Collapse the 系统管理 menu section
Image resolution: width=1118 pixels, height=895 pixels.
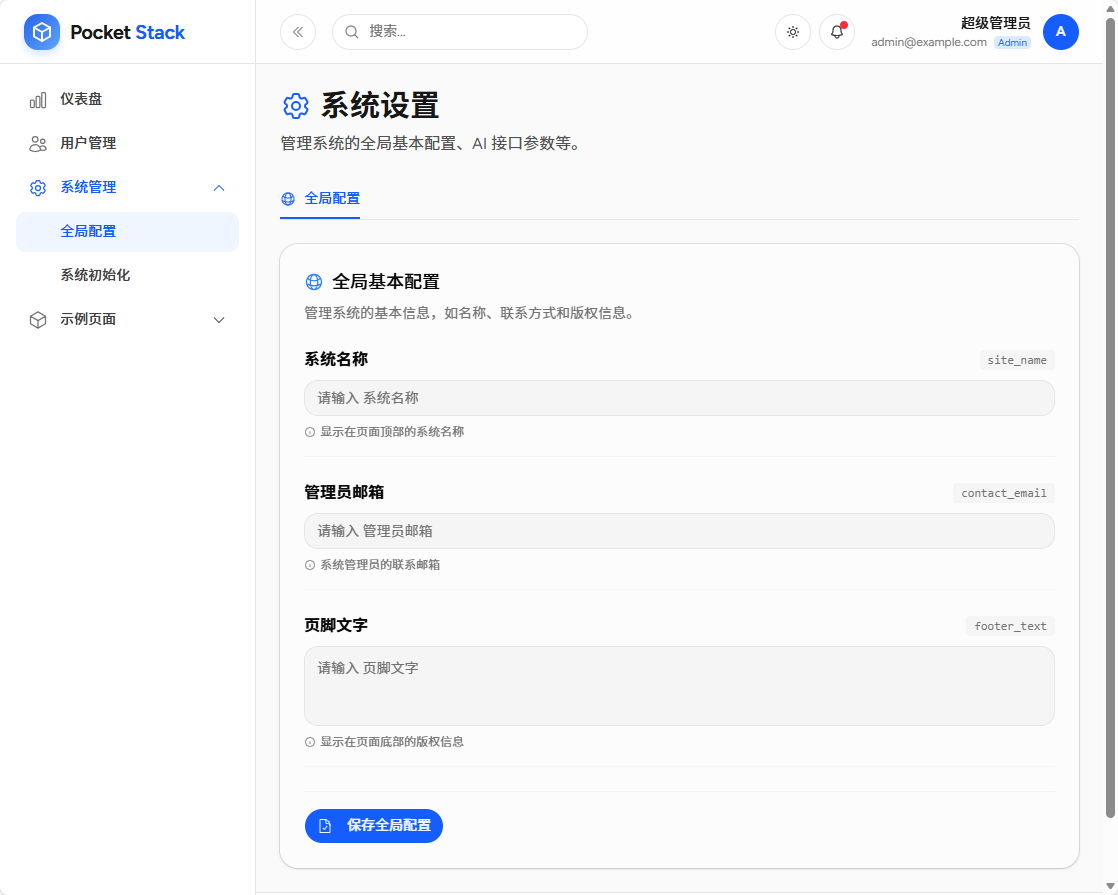tap(218, 187)
